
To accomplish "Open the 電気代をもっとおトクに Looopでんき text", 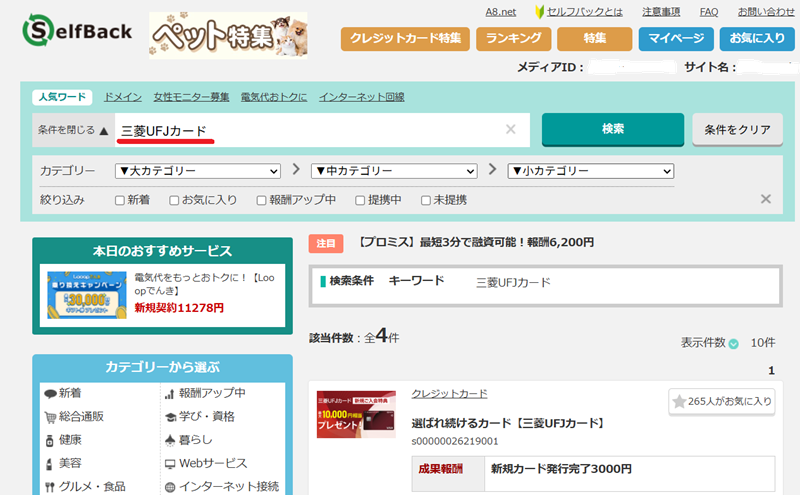I will point(204,284).
